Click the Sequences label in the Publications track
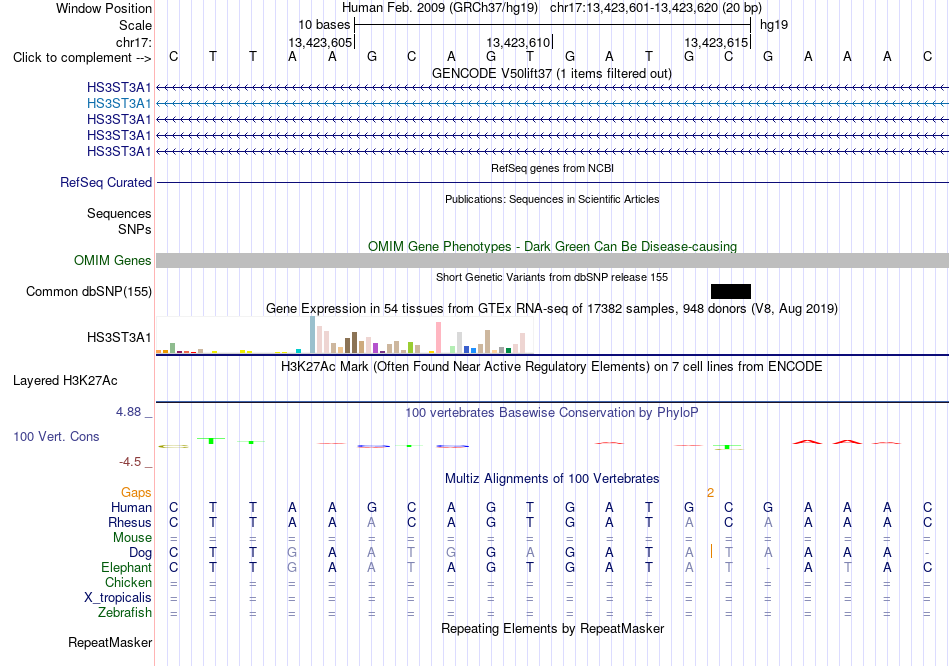 point(119,213)
